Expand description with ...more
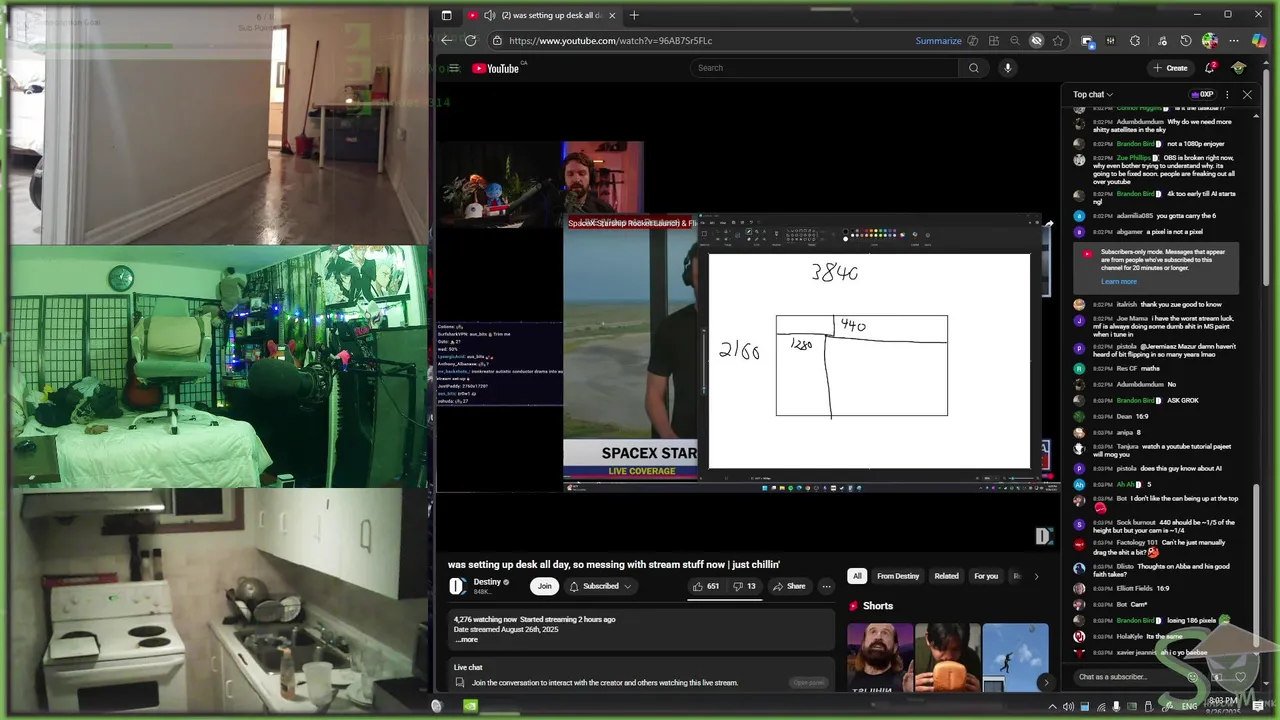 (x=465, y=639)
